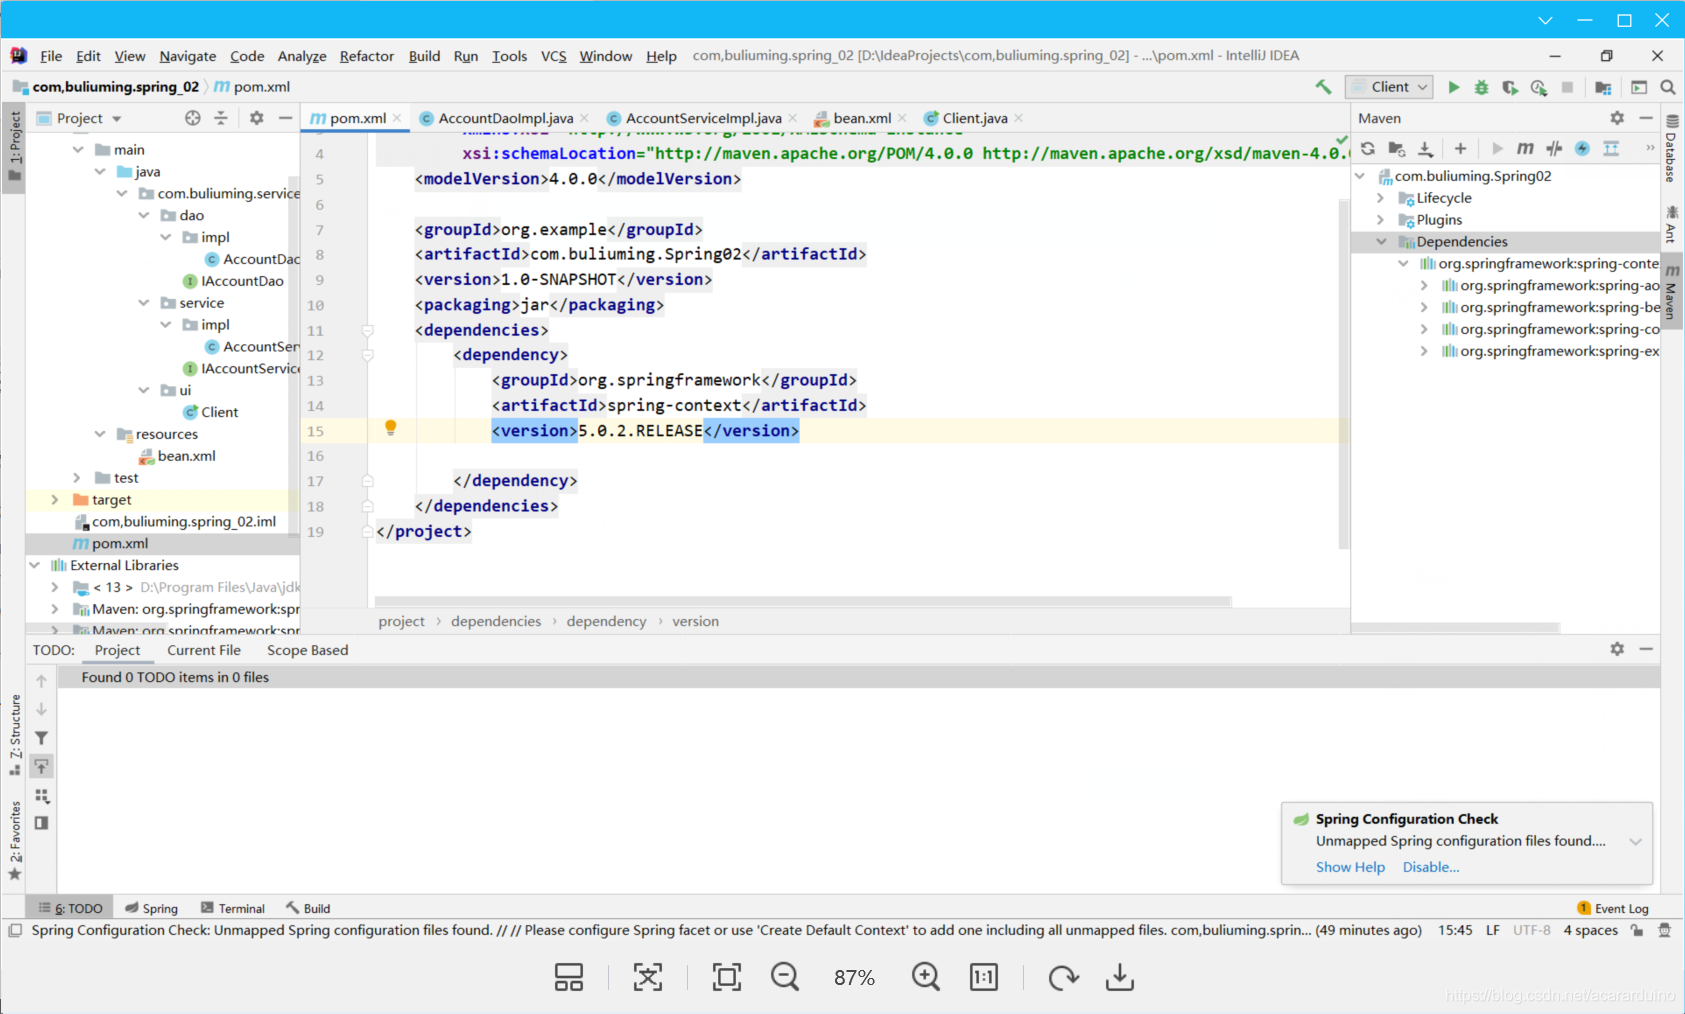Click zoom in magnifier in image viewer
The height and width of the screenshot is (1014, 1685).
926,977
